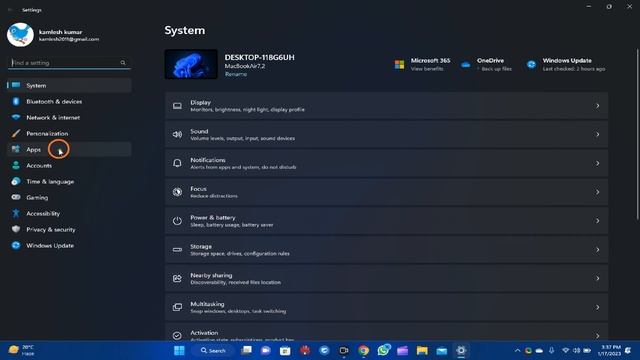The image size is (640, 360).
Task: Open the Display settings row
Action: (x=387, y=106)
